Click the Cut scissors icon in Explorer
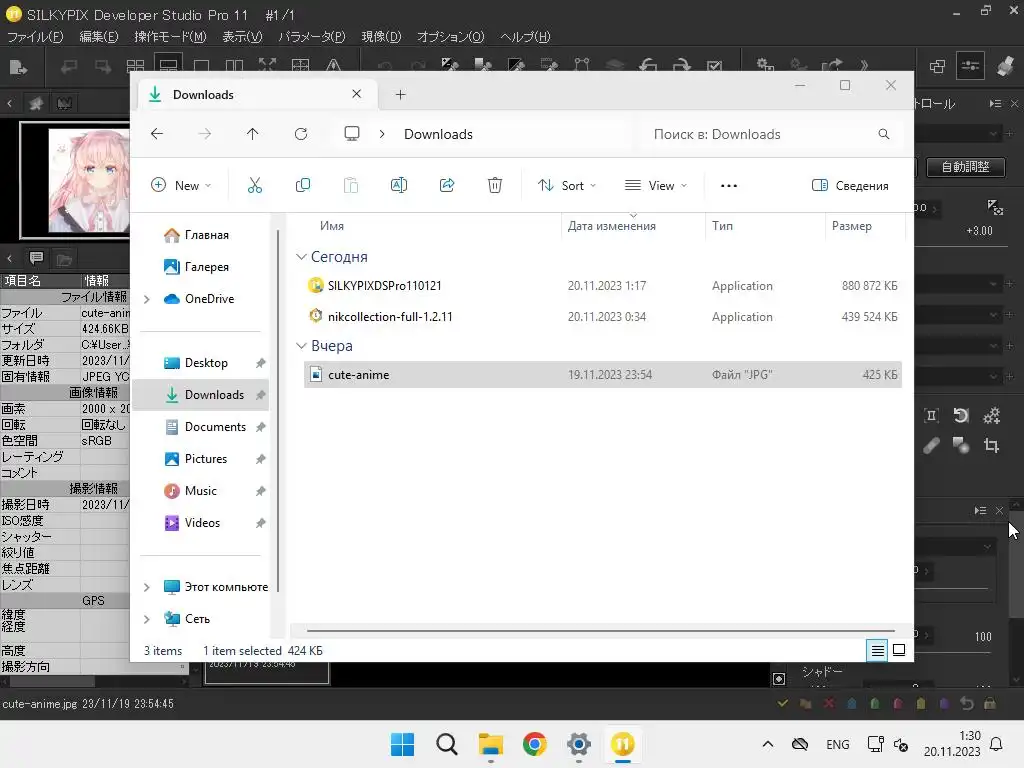This screenshot has height=768, width=1024. (x=255, y=185)
